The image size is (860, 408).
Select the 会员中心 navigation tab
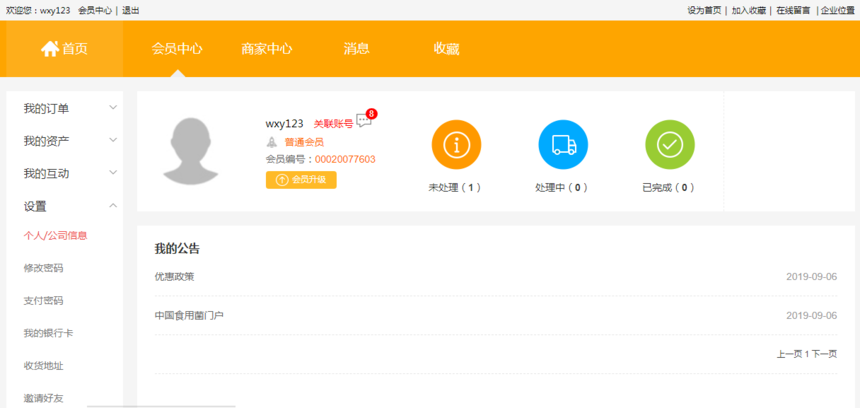pos(177,49)
